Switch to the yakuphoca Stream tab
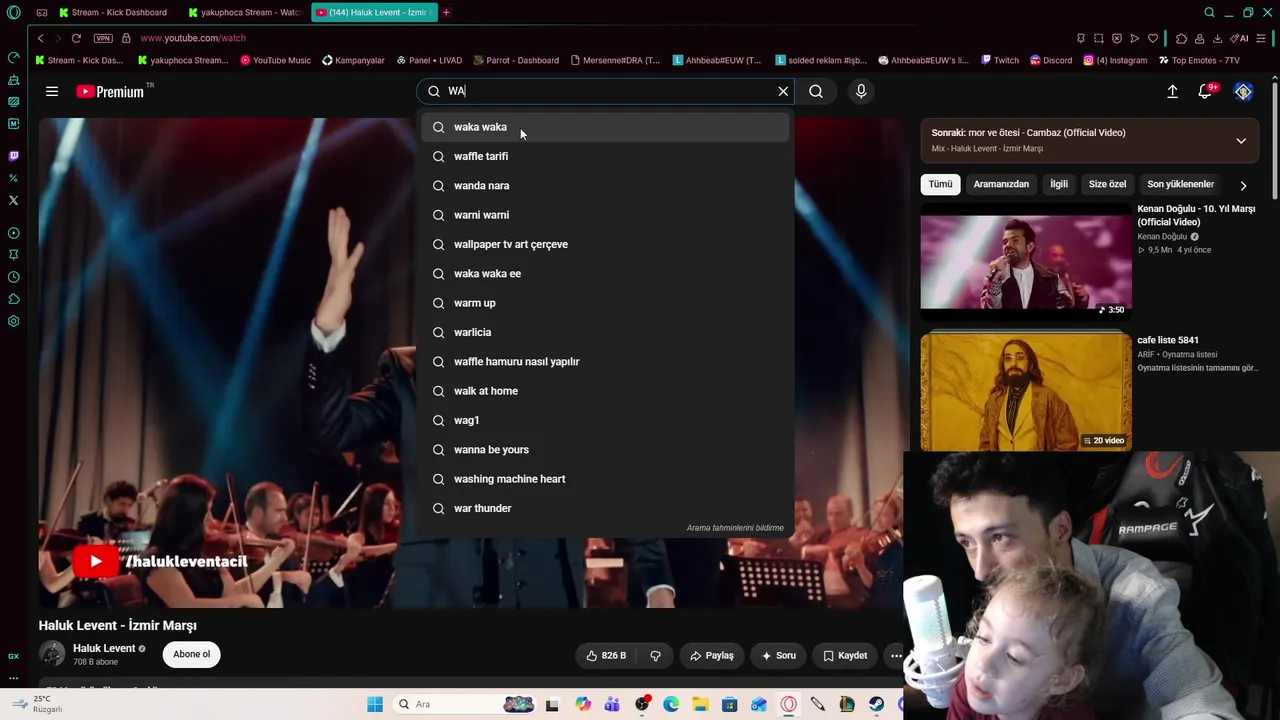The height and width of the screenshot is (720, 1280). pyautogui.click(x=244, y=12)
